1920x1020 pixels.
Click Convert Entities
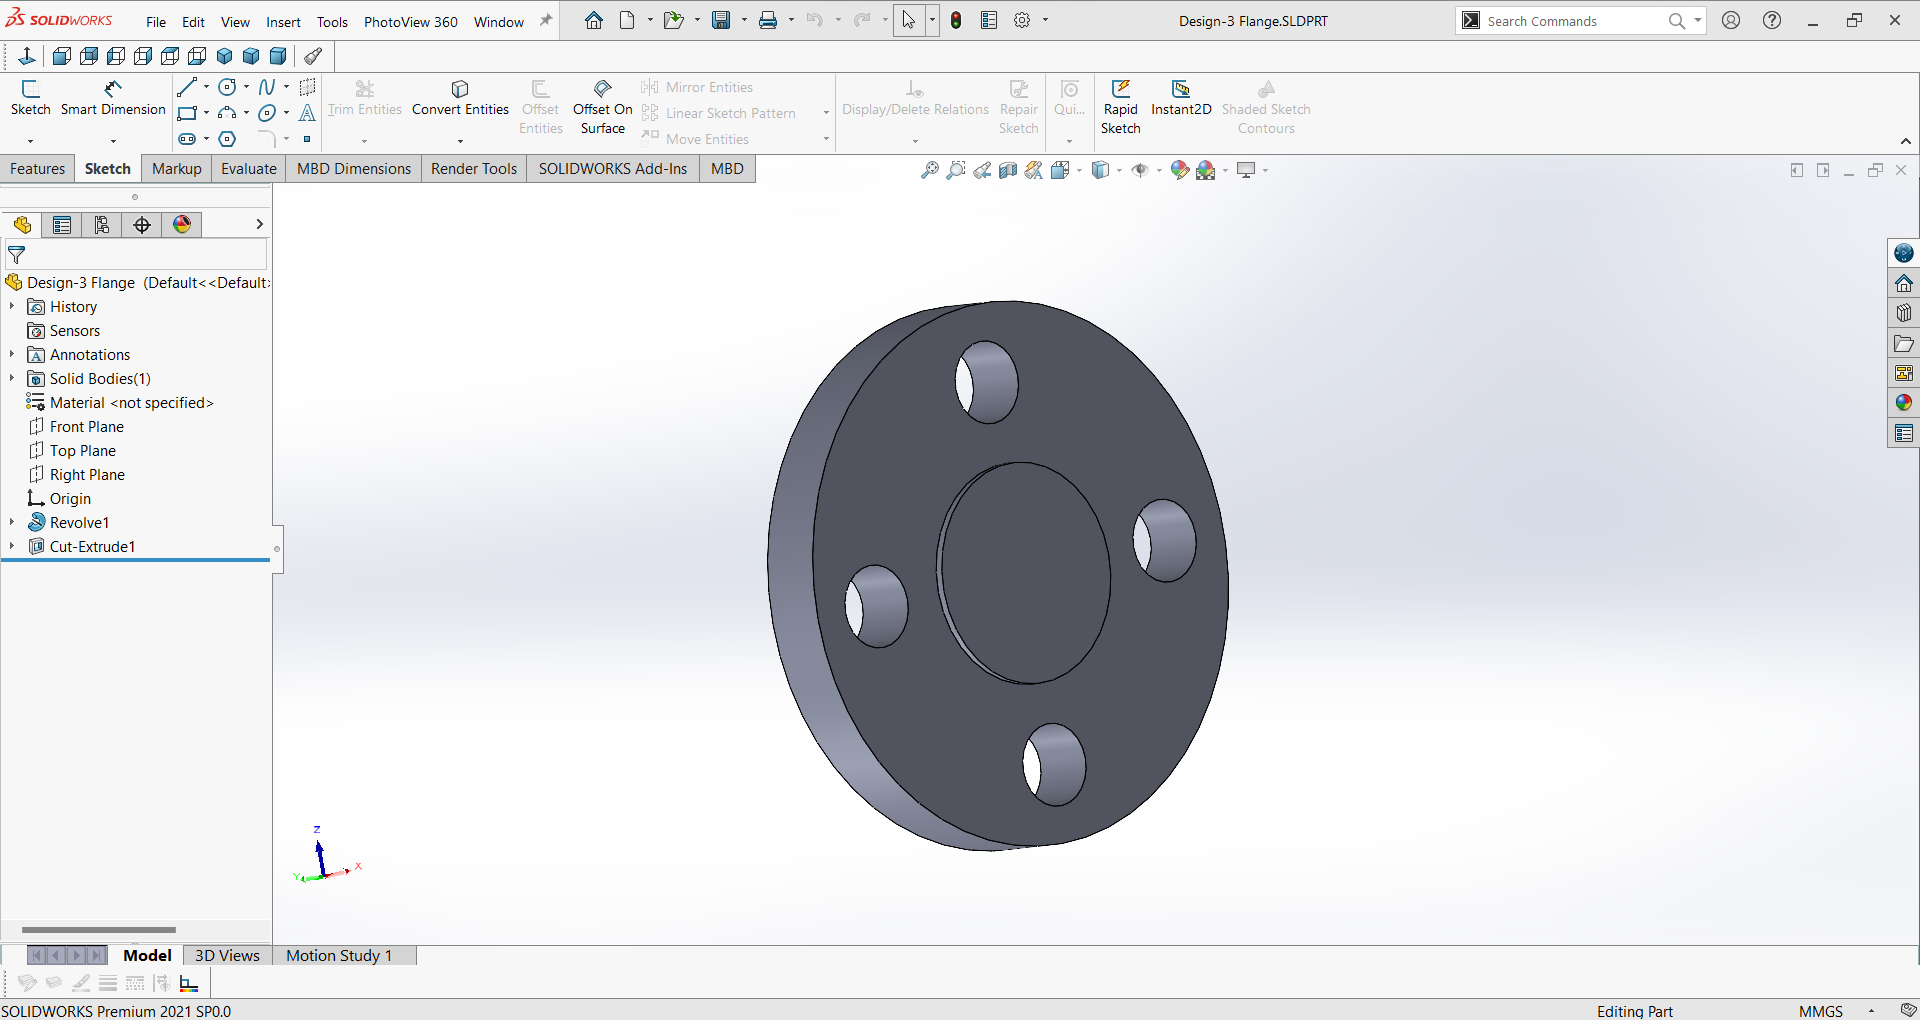pyautogui.click(x=460, y=99)
